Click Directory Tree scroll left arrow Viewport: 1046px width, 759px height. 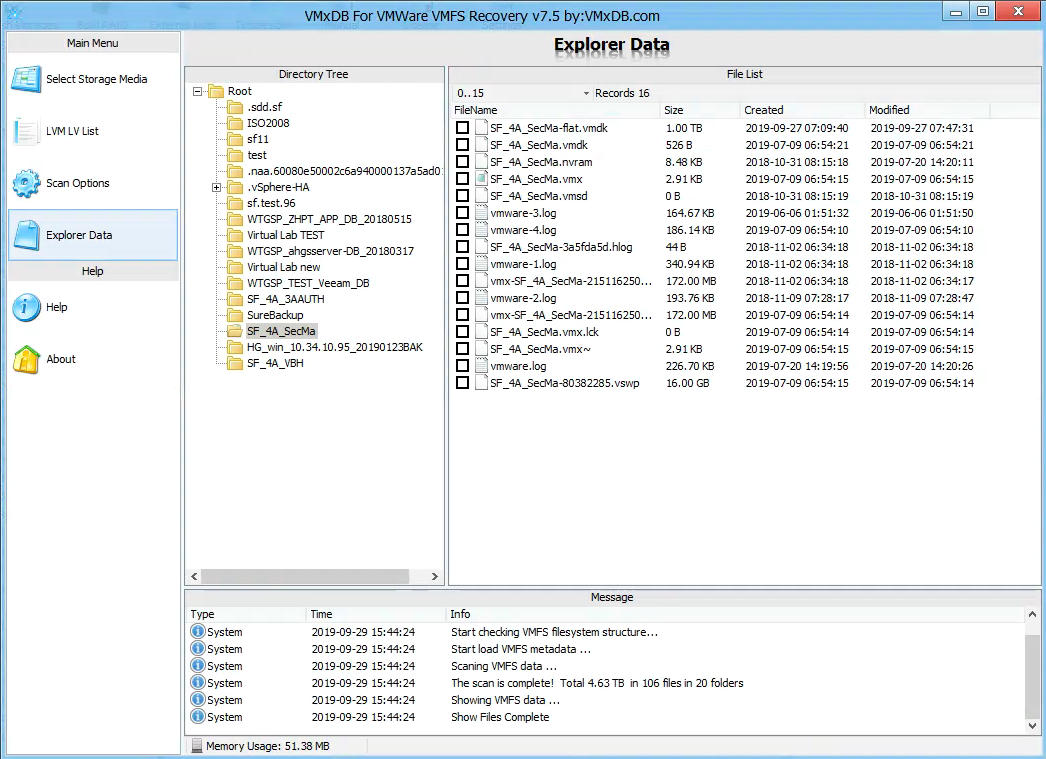click(194, 576)
